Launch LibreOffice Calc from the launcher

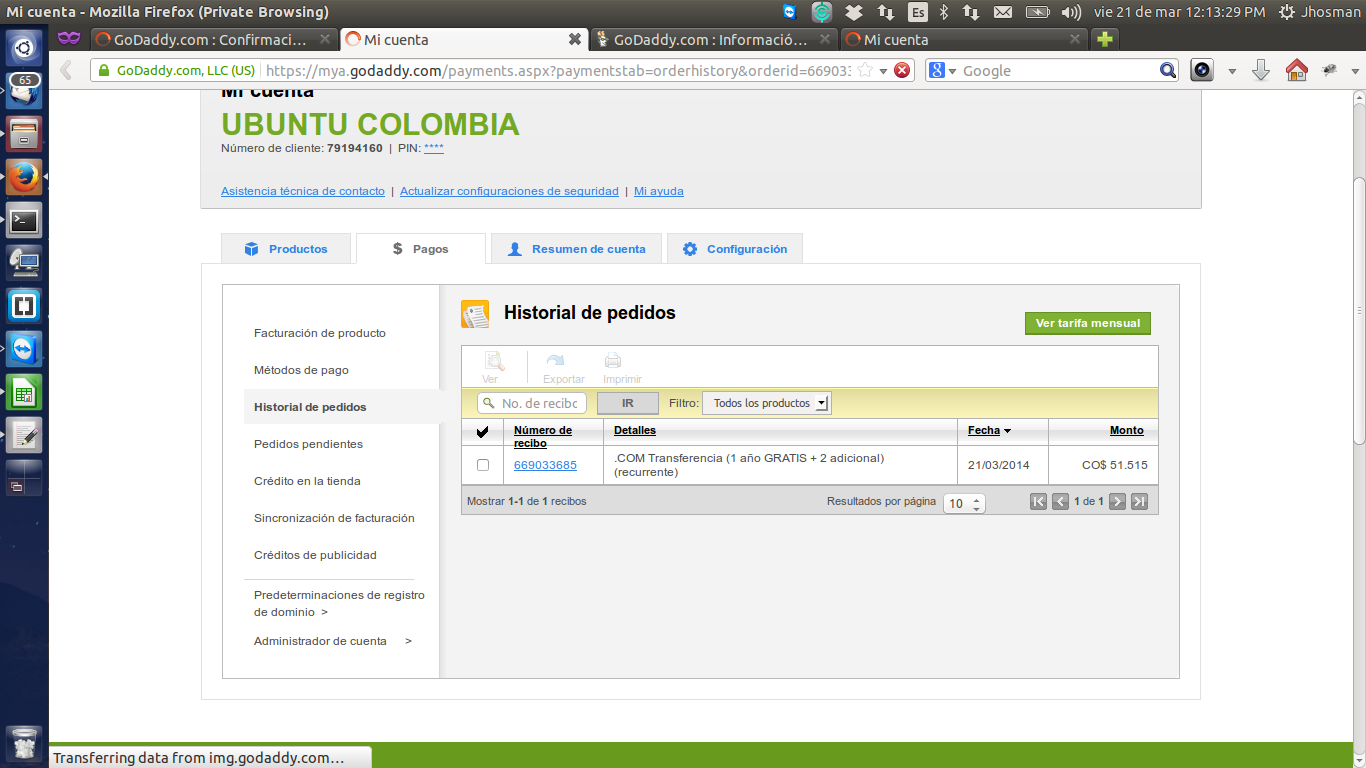click(24, 392)
